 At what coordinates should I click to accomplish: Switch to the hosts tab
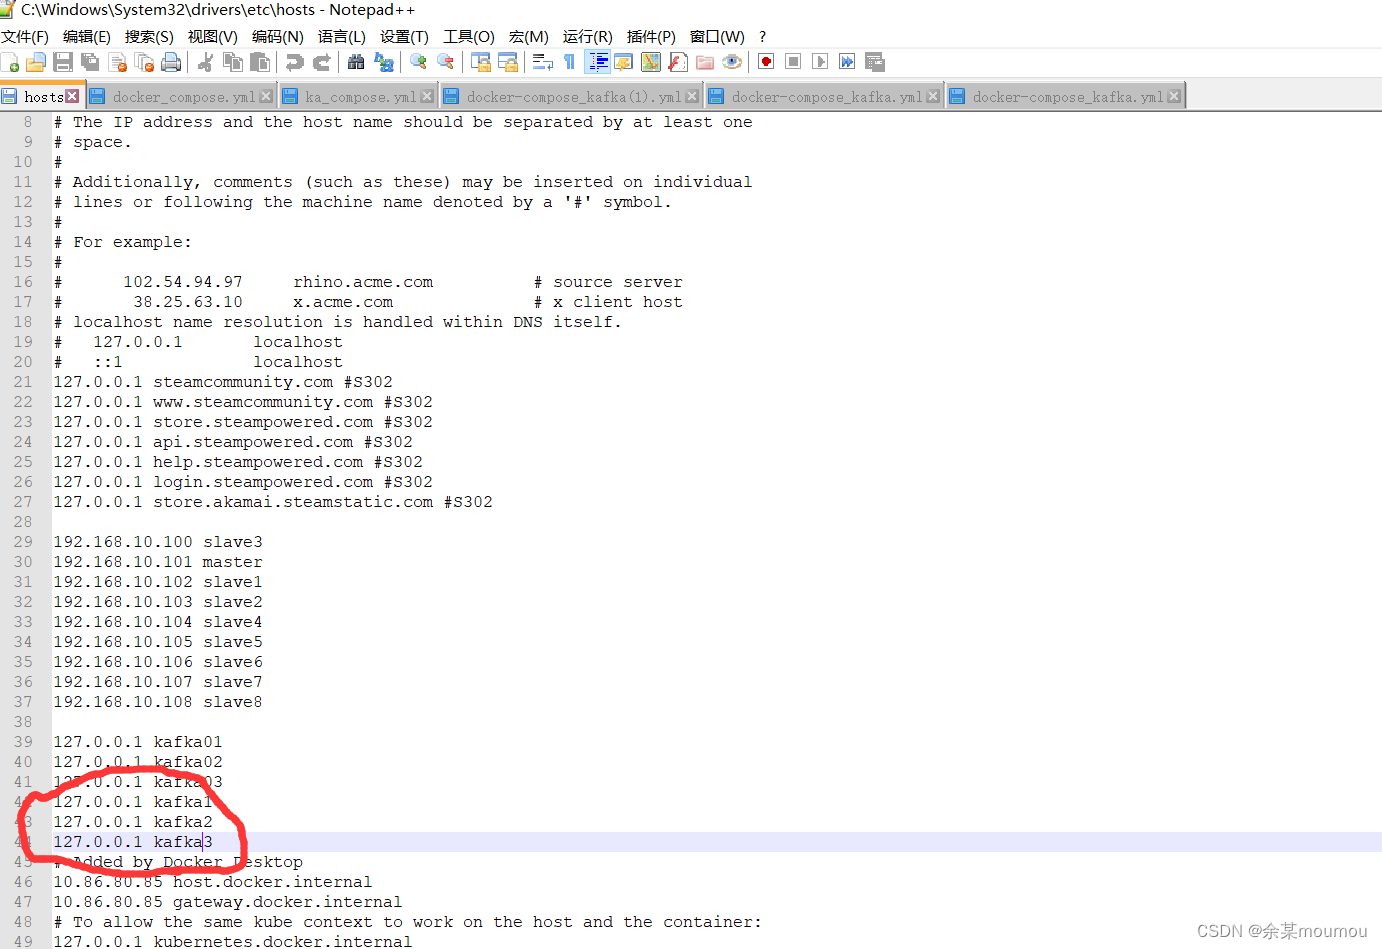43,97
